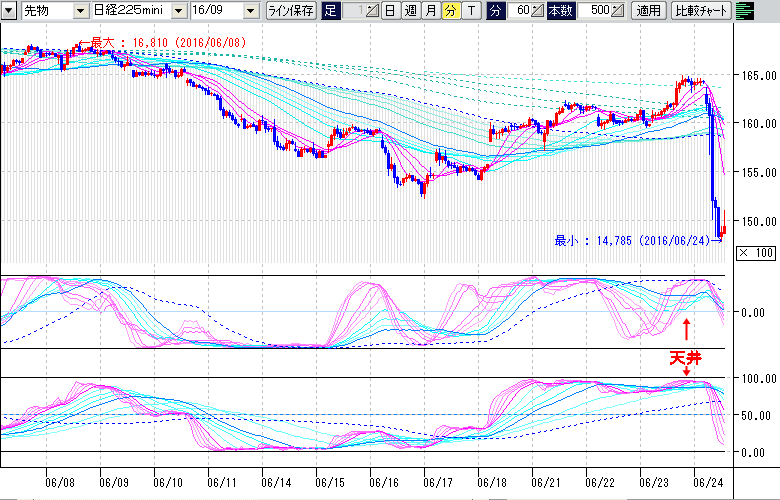The height and width of the screenshot is (500, 780).
Task: Click the 最小 : 14,785 low label
Action: pyautogui.click(x=638, y=241)
